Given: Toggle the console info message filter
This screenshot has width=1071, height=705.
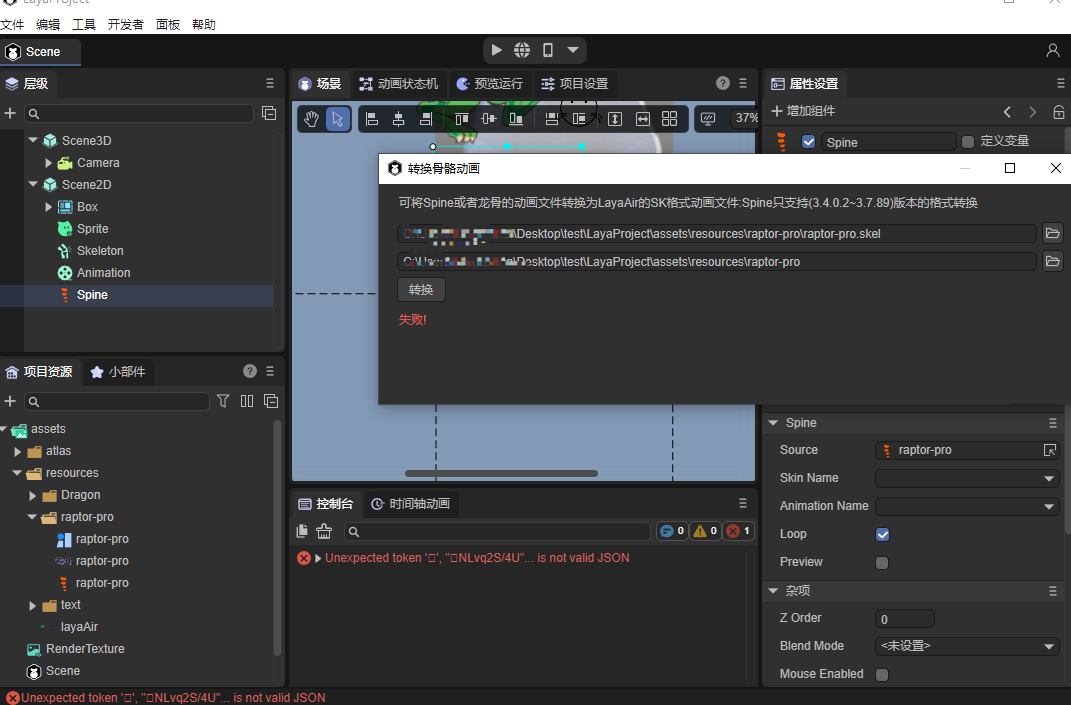Looking at the screenshot, I should pos(672,531).
